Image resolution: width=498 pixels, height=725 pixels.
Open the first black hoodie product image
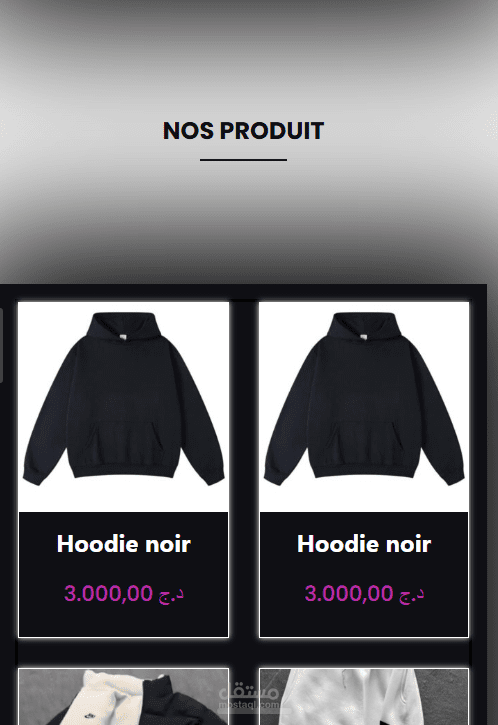pos(123,407)
